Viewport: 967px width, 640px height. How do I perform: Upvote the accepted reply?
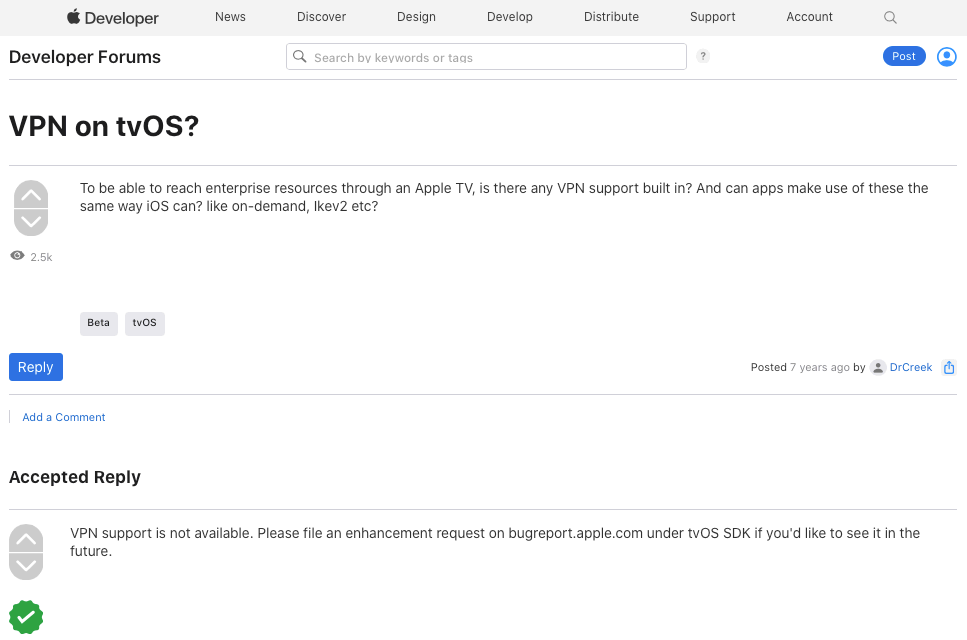point(26,538)
